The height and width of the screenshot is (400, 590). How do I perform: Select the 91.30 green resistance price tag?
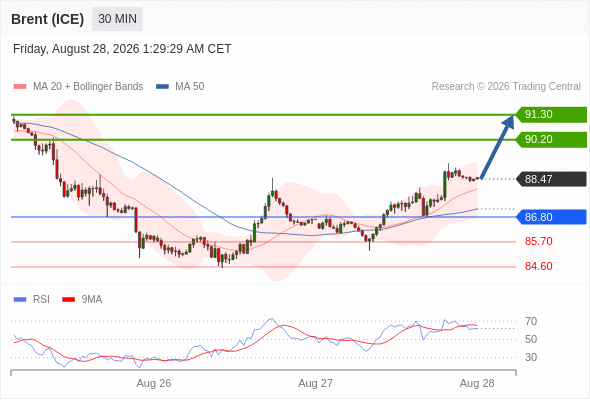click(x=551, y=114)
